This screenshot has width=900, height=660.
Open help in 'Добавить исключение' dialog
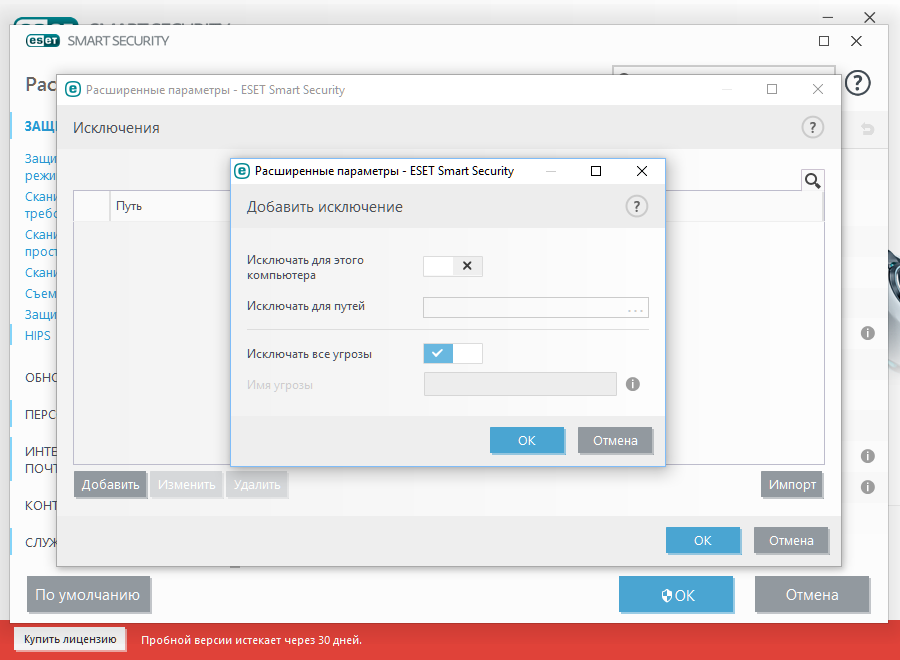point(637,206)
